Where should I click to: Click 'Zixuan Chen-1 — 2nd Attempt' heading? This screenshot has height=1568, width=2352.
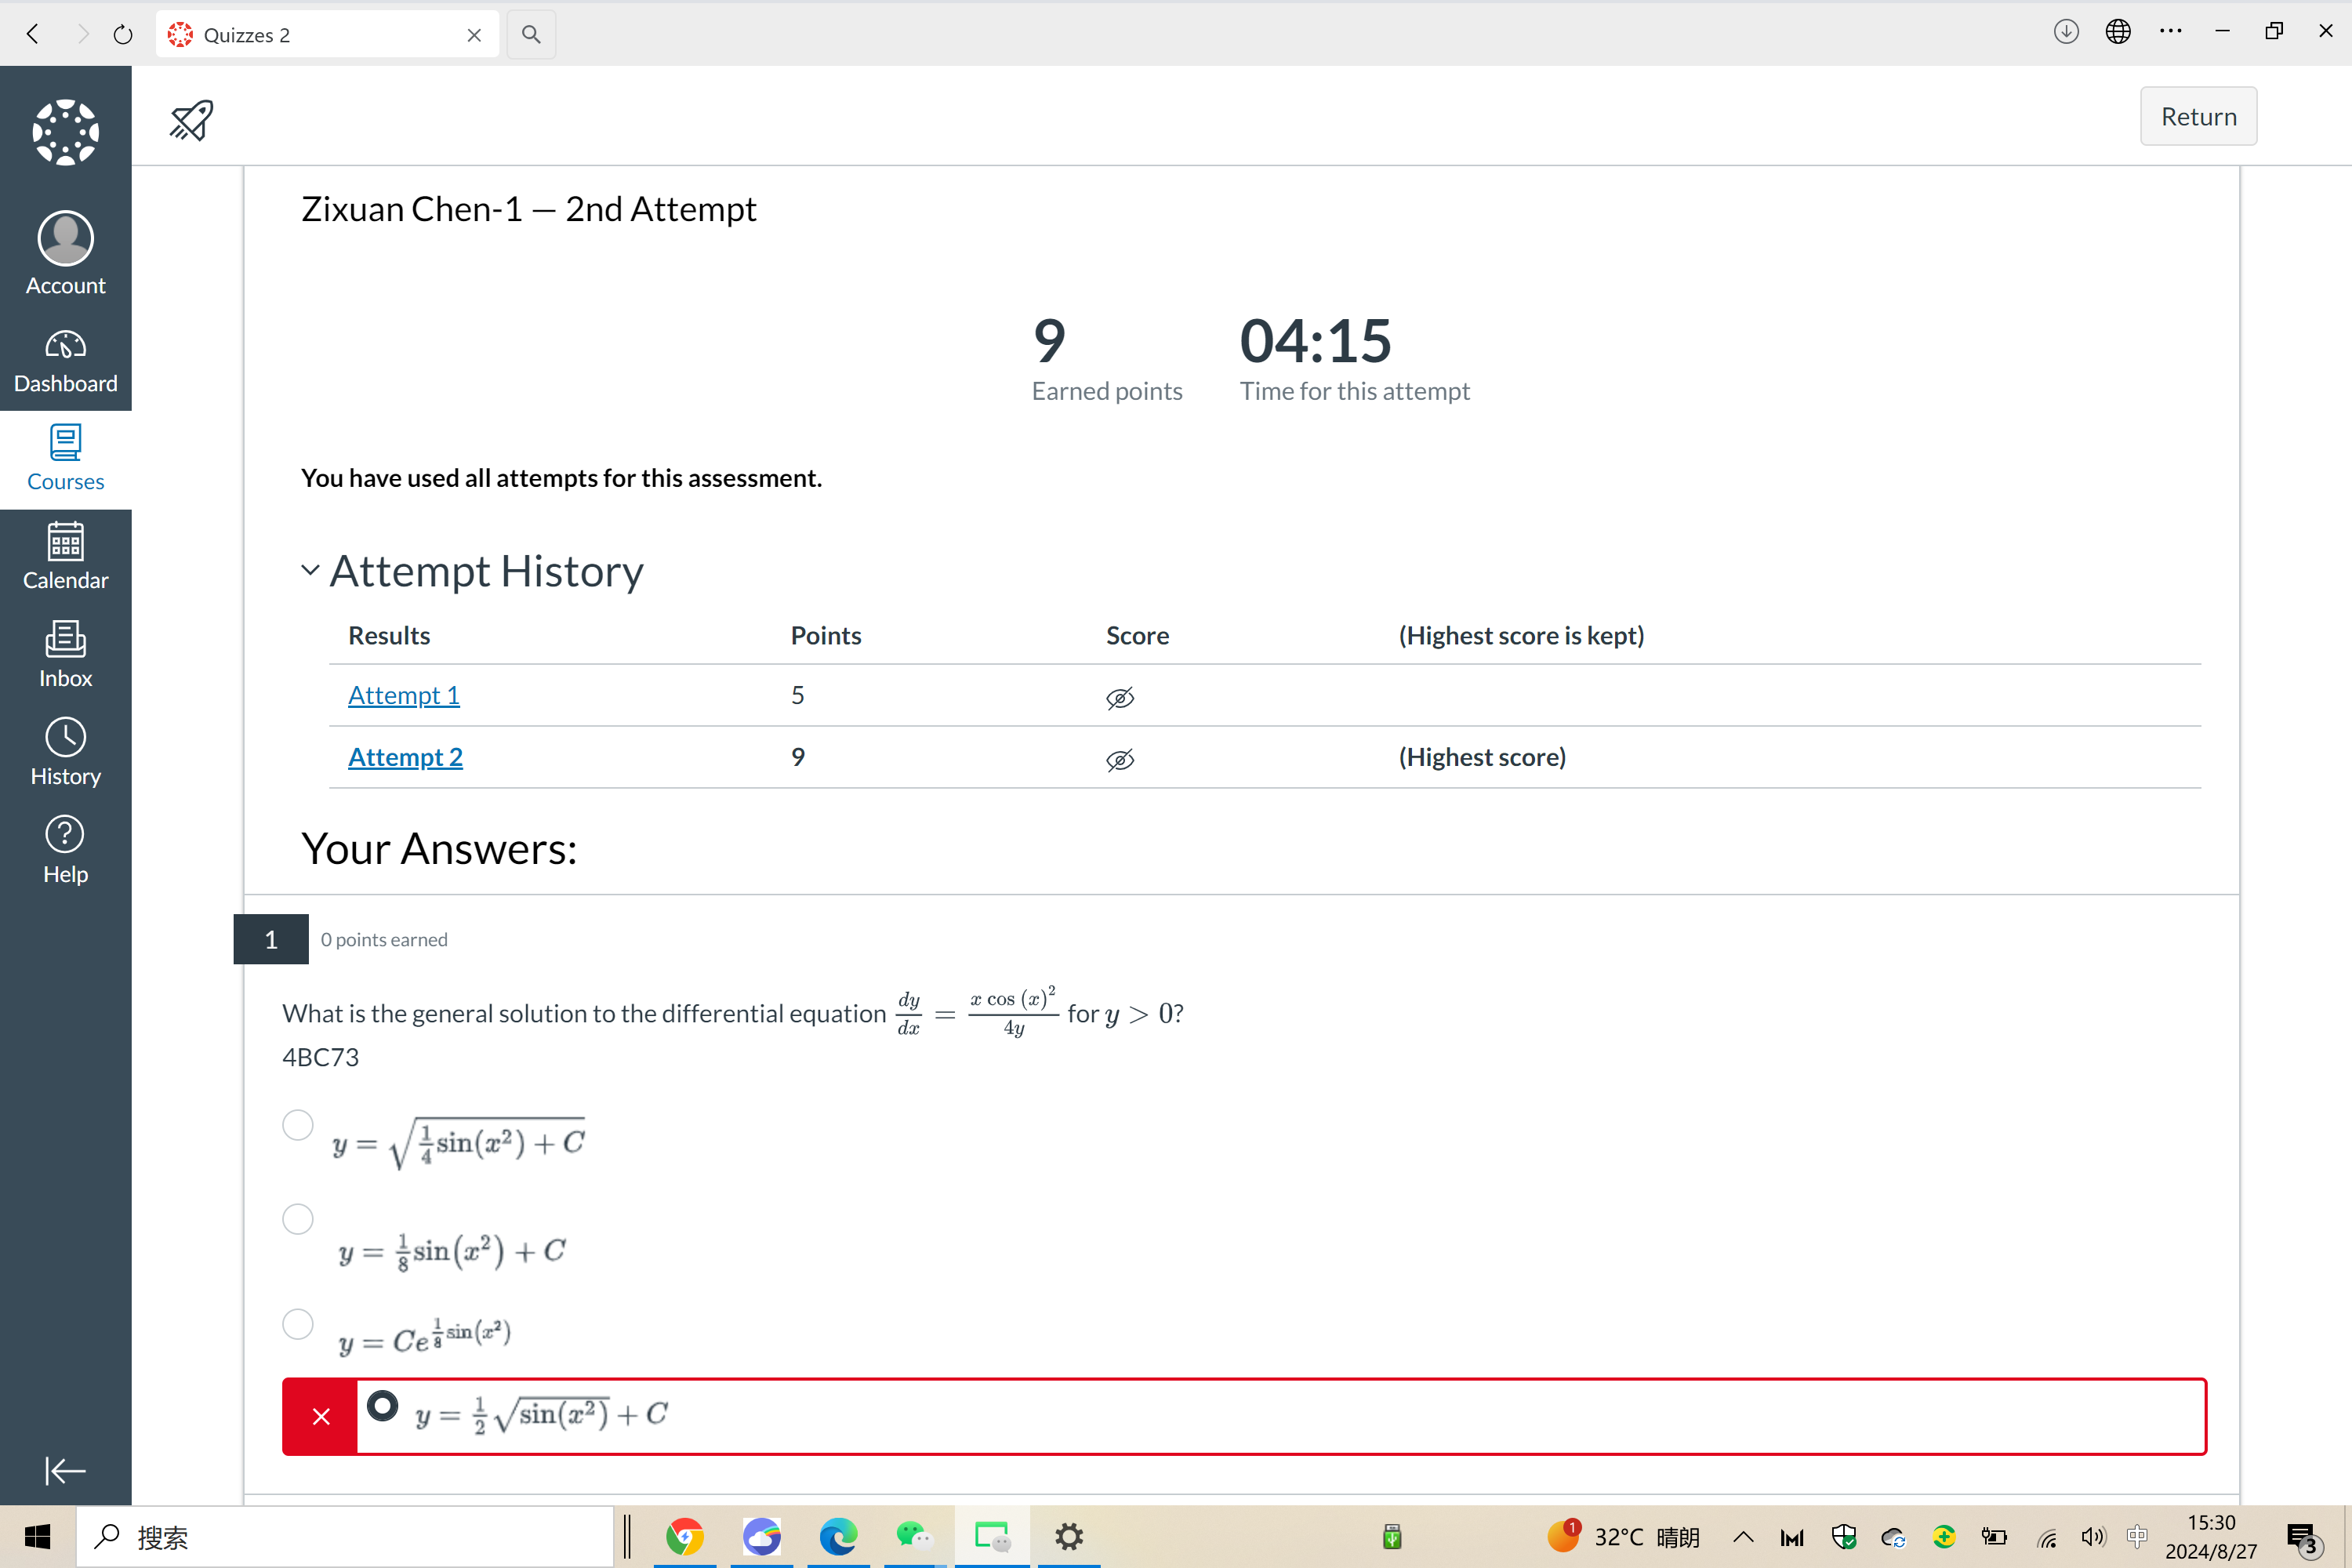click(x=528, y=209)
